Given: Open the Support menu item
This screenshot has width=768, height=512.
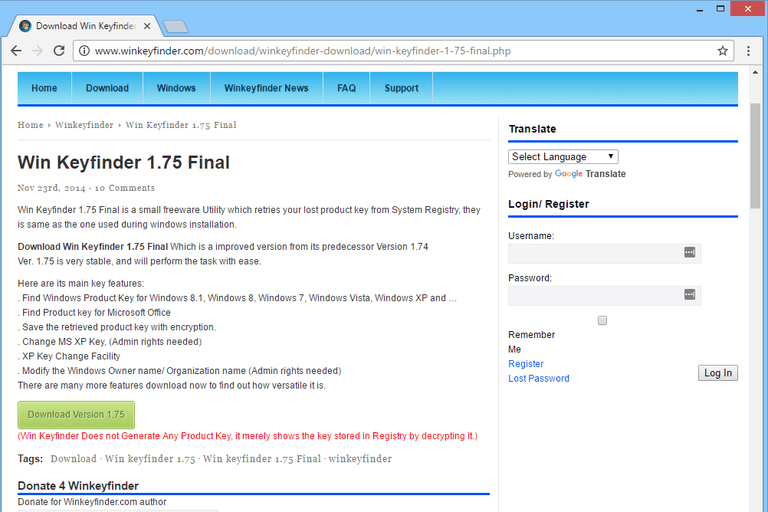Looking at the screenshot, I should point(401,88).
